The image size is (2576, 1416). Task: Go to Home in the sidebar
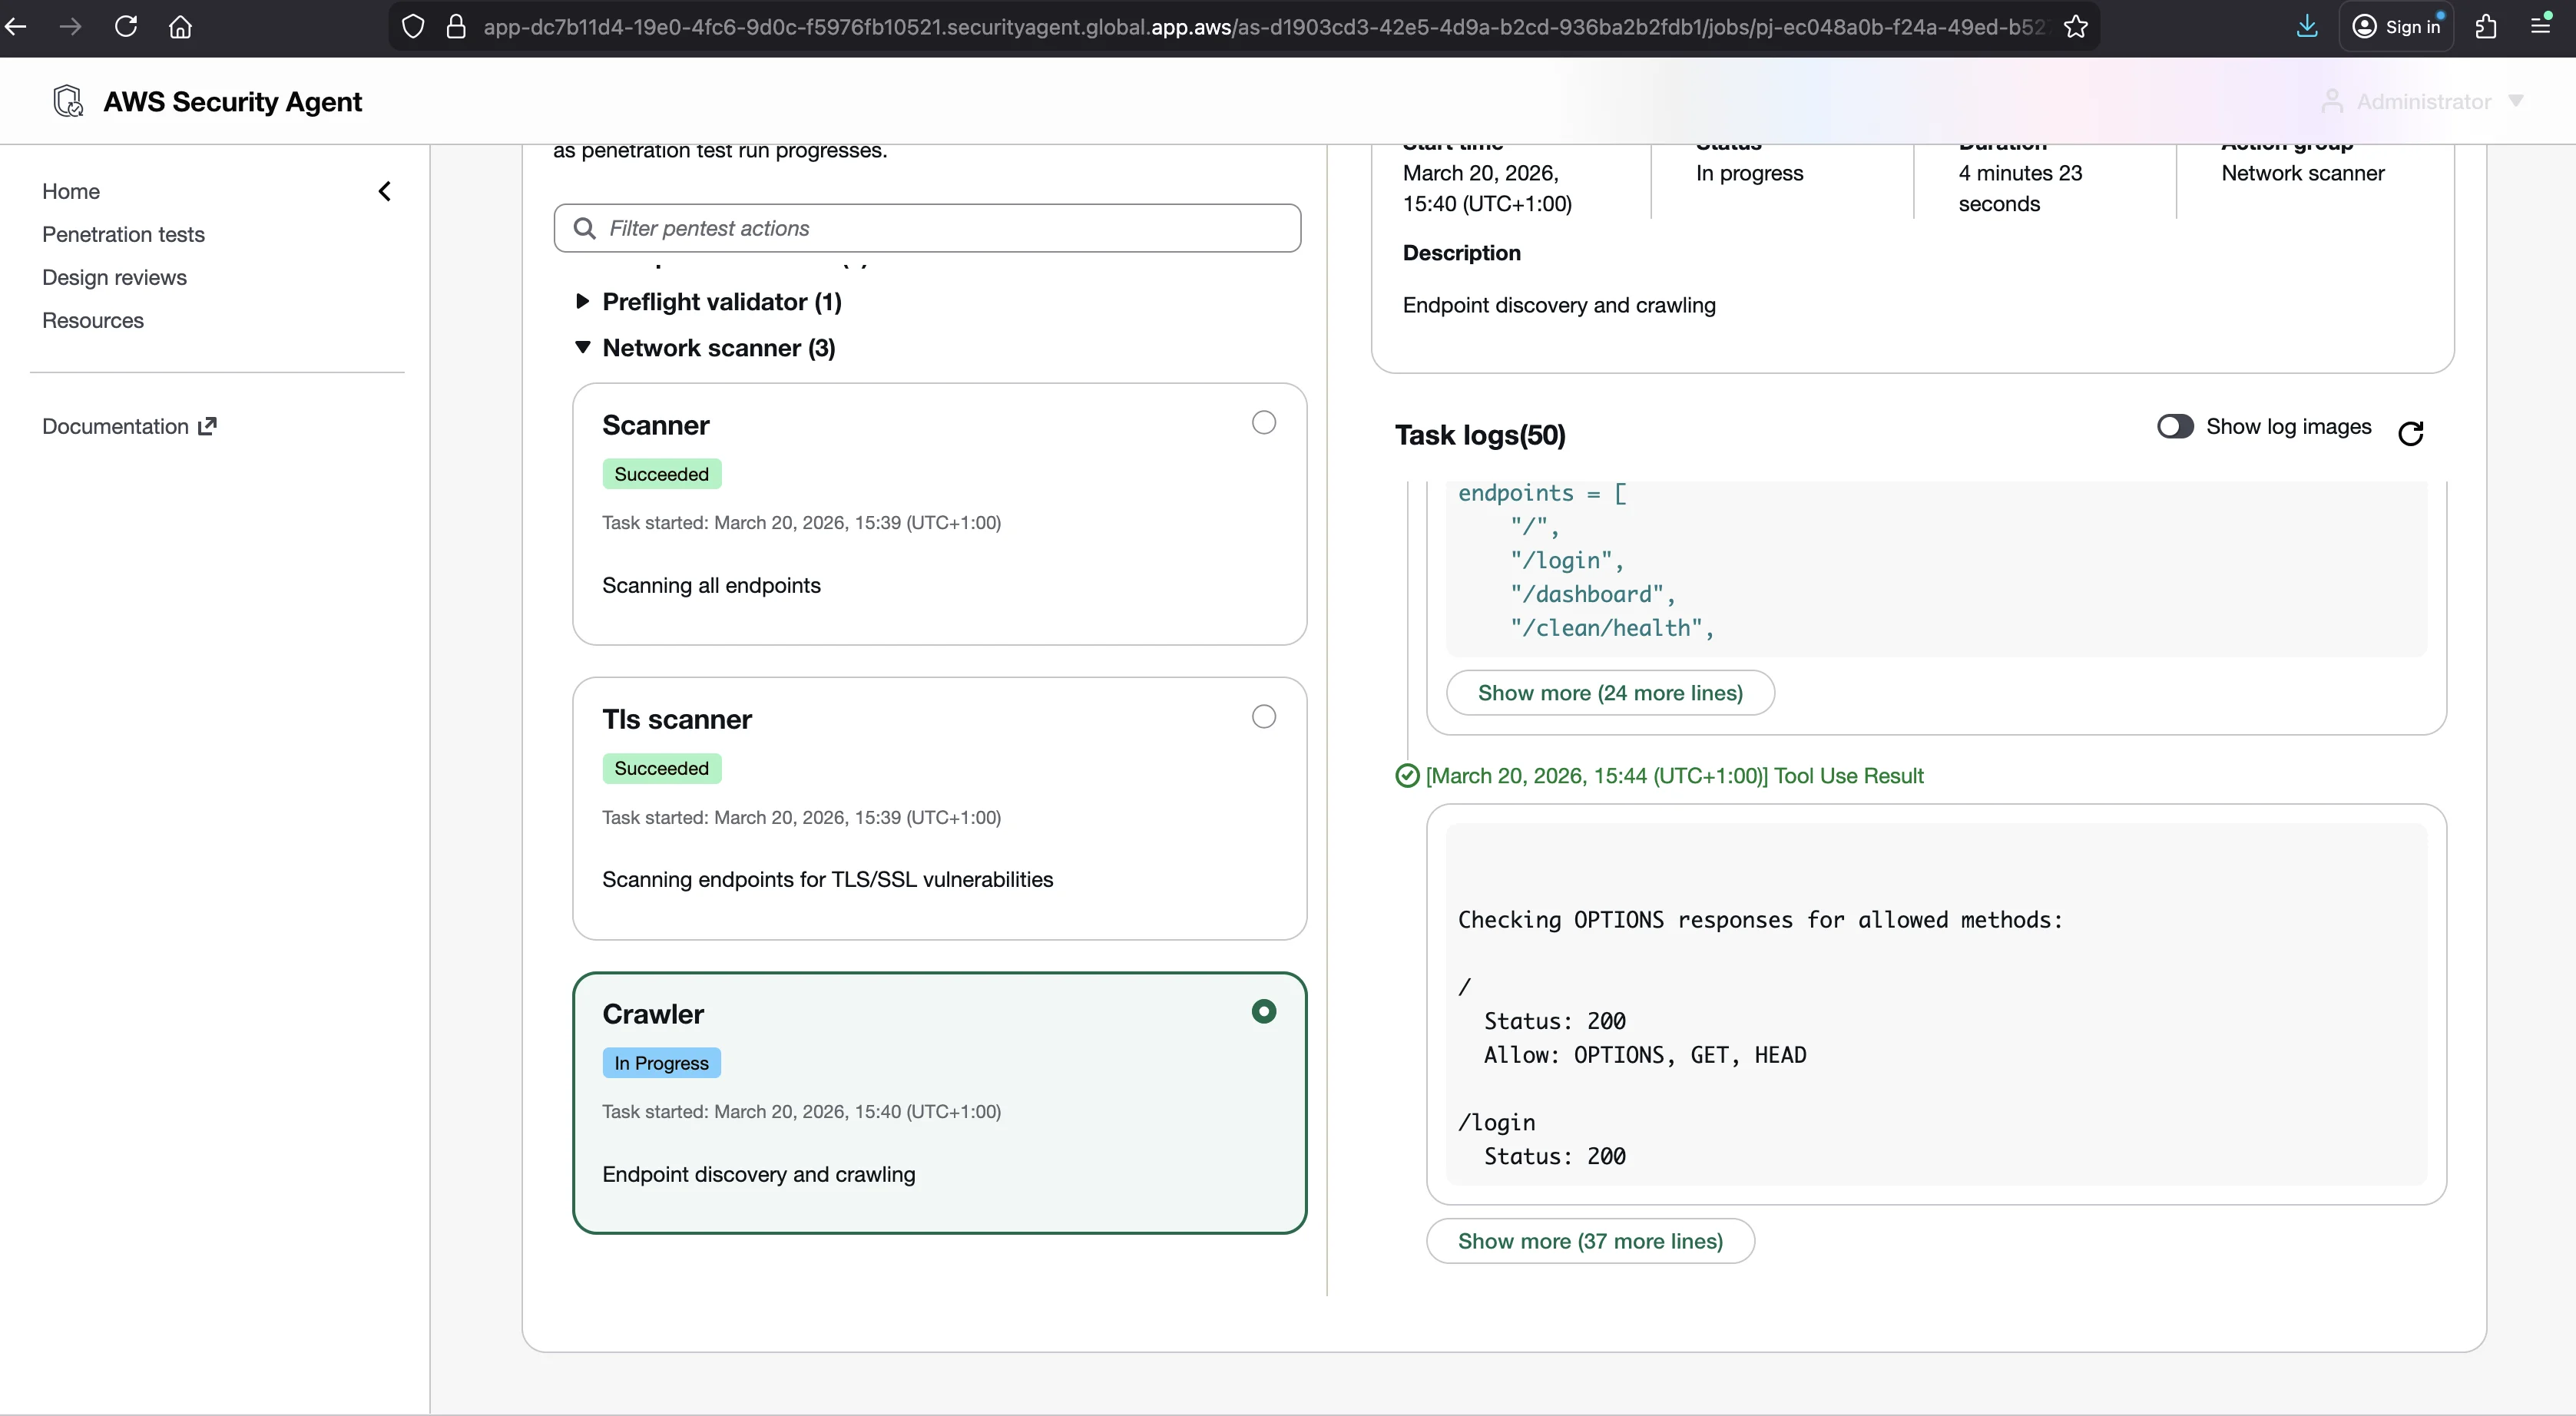point(71,191)
